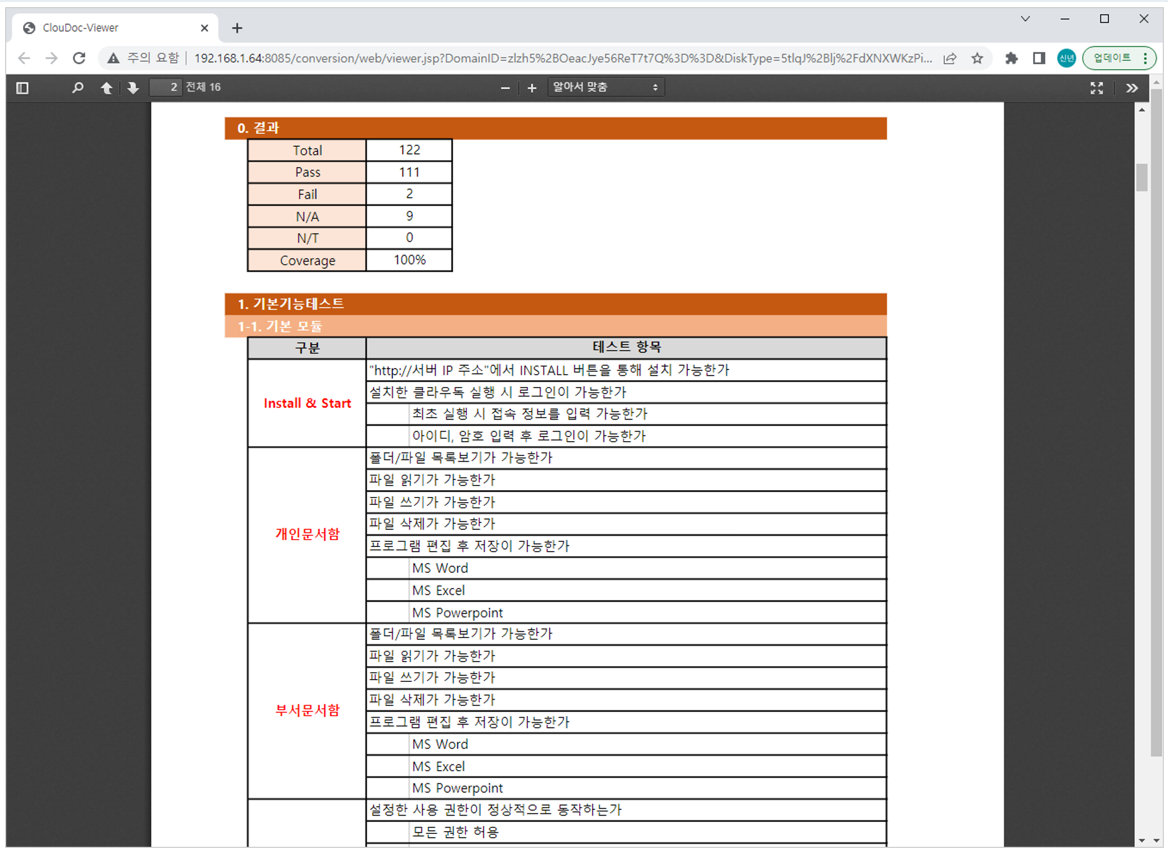Click the not-secure warning icon
The height and width of the screenshot is (853, 1168).
tap(113, 58)
